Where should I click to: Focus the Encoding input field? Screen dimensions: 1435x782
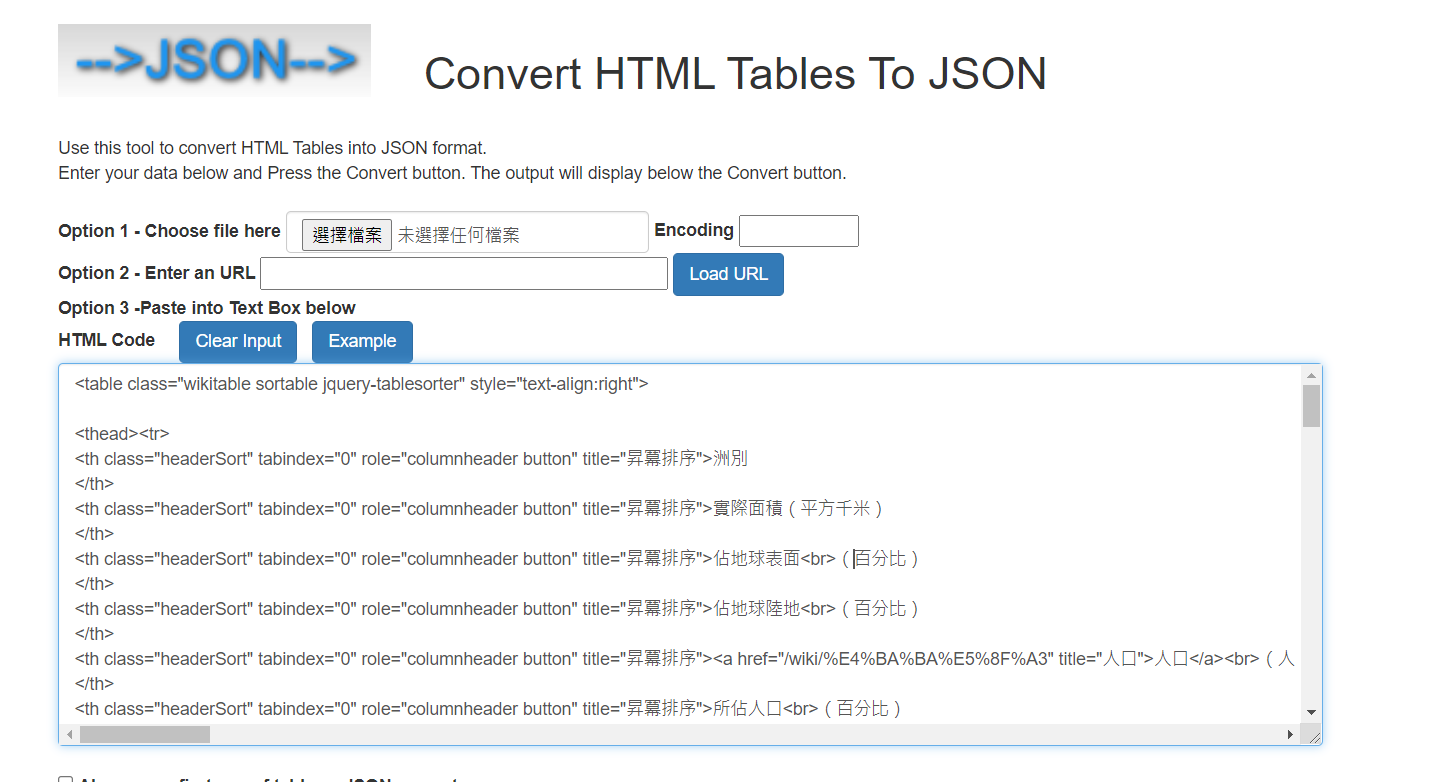tap(798, 231)
